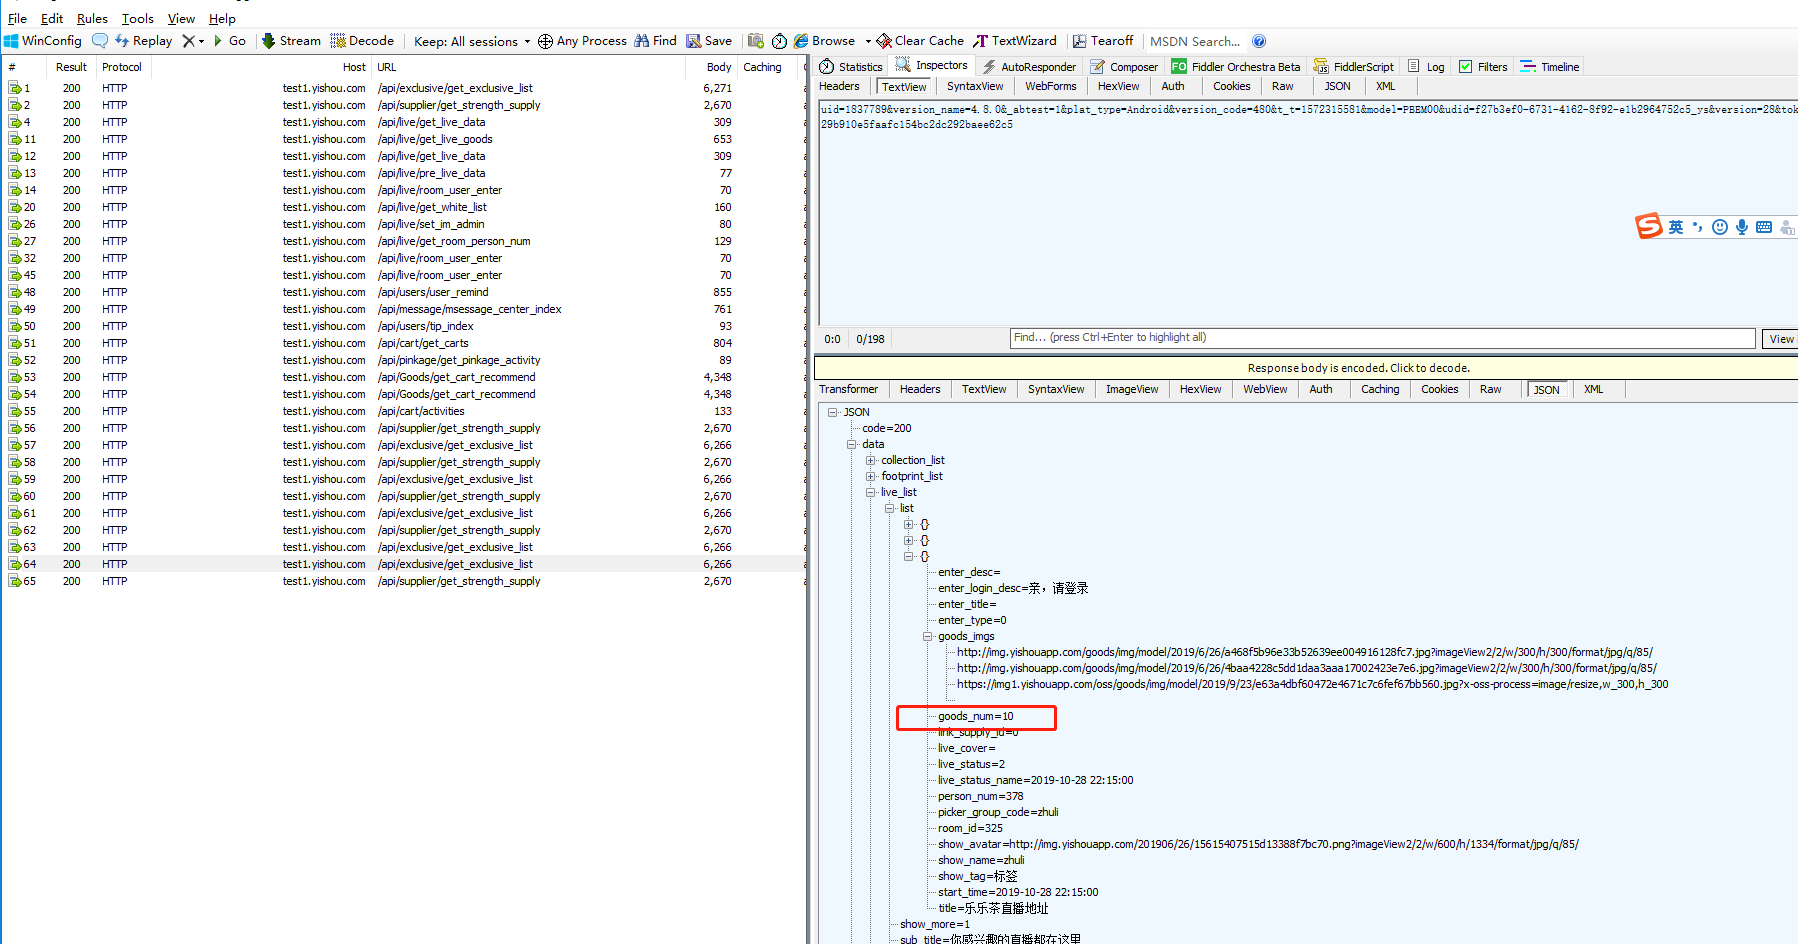1798x944 pixels.
Task: Open the TextWizard tool
Action: 1015,41
